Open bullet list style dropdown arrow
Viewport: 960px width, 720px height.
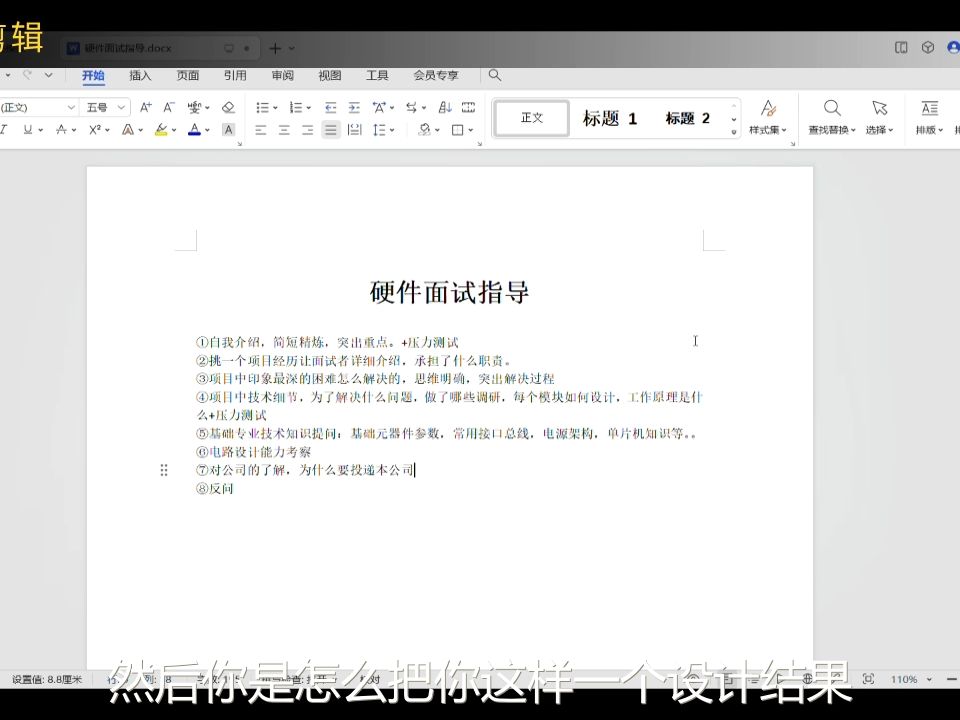[275, 108]
